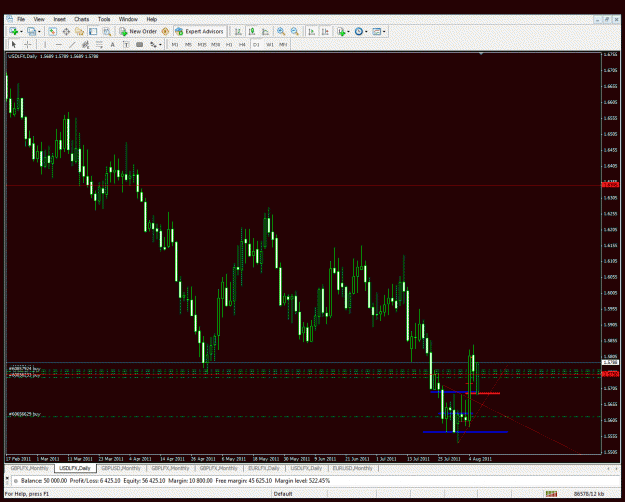Toggle the Chart Shift option
The width and height of the screenshot is (625, 502).
325,31
